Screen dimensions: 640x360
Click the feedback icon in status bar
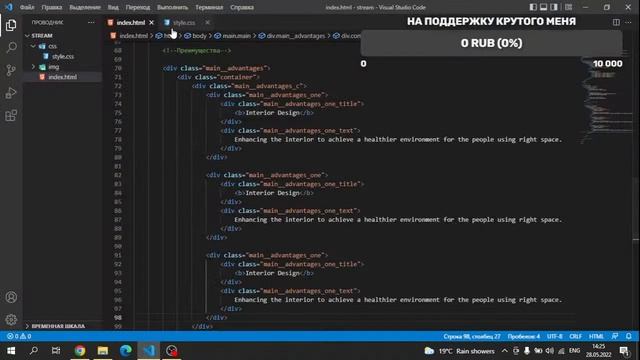tap(615, 336)
